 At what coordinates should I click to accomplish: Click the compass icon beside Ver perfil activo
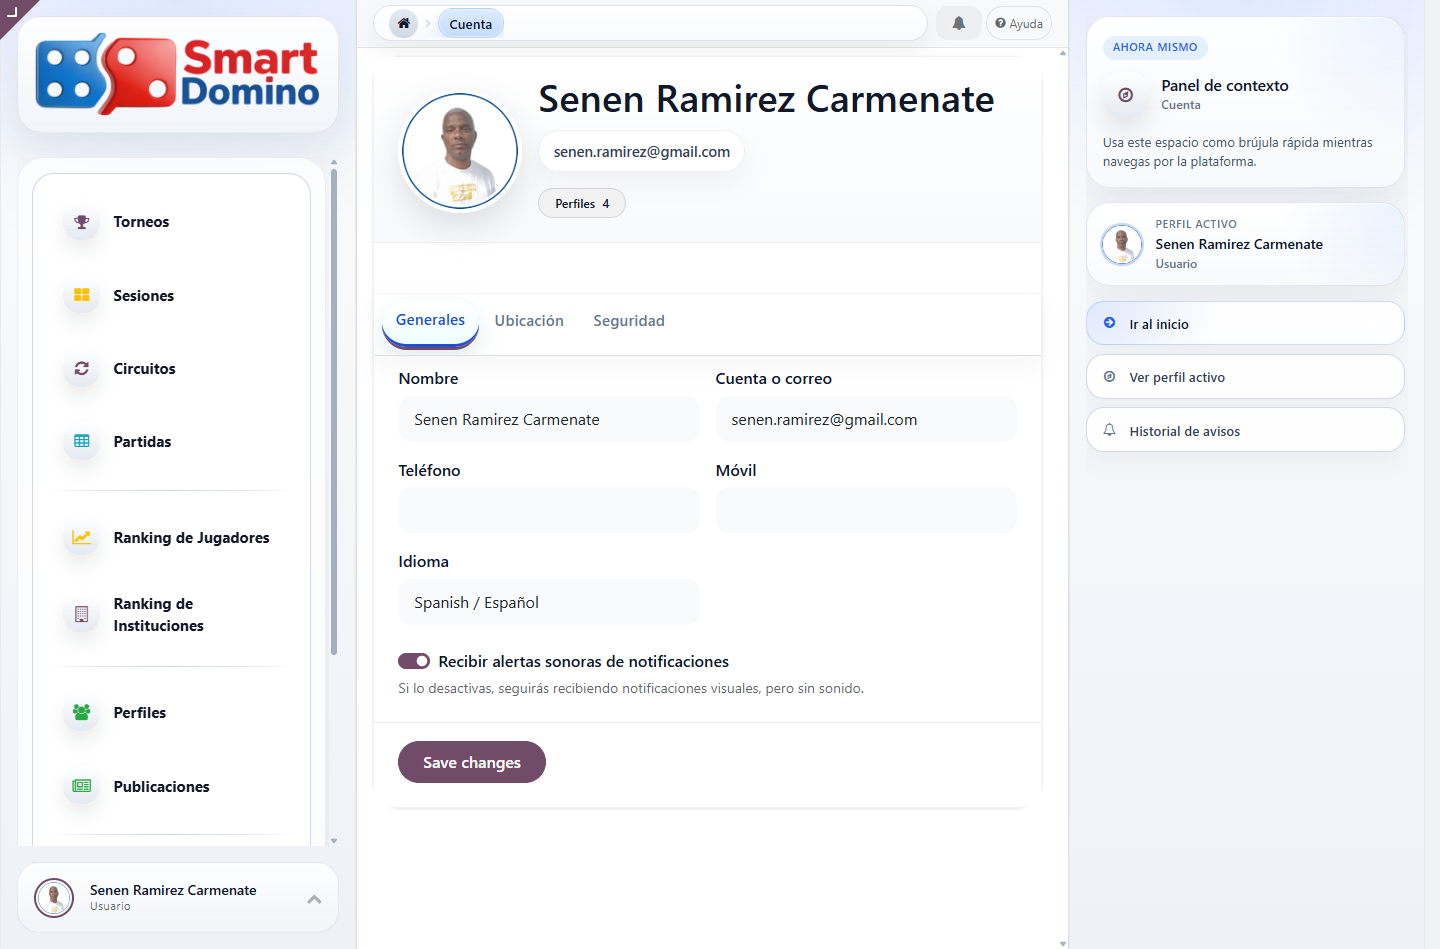click(1110, 377)
